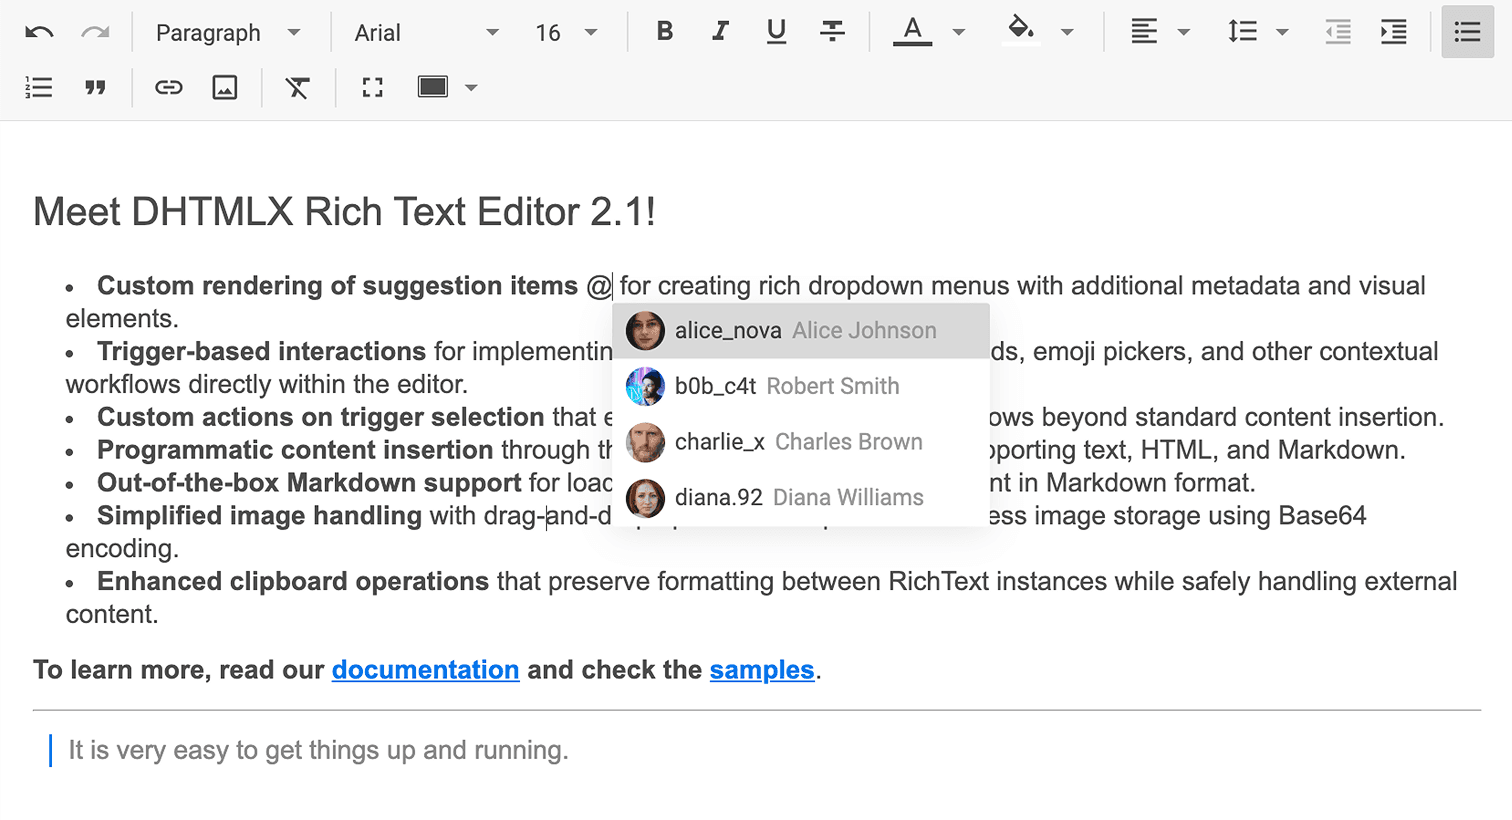
Task: Click the 'Out-of-the-box Markdown support' text
Action: pos(309,483)
